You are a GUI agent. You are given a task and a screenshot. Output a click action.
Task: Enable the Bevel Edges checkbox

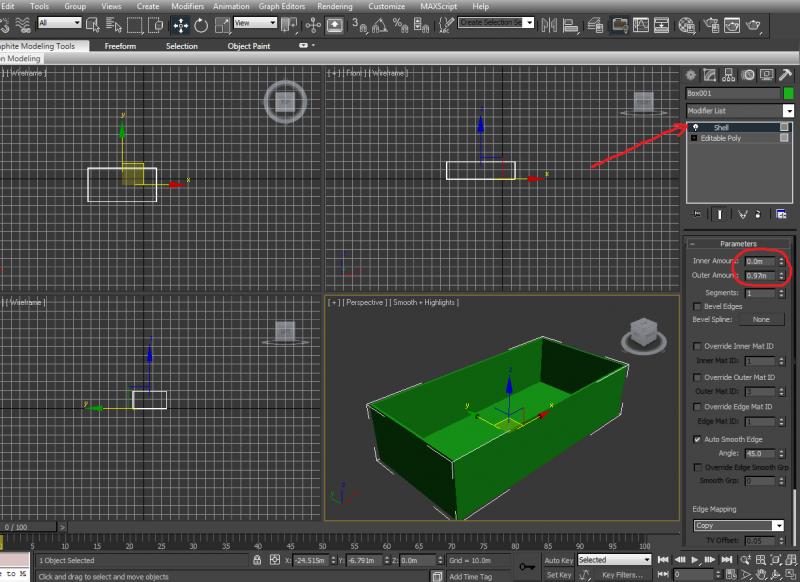pos(697,306)
